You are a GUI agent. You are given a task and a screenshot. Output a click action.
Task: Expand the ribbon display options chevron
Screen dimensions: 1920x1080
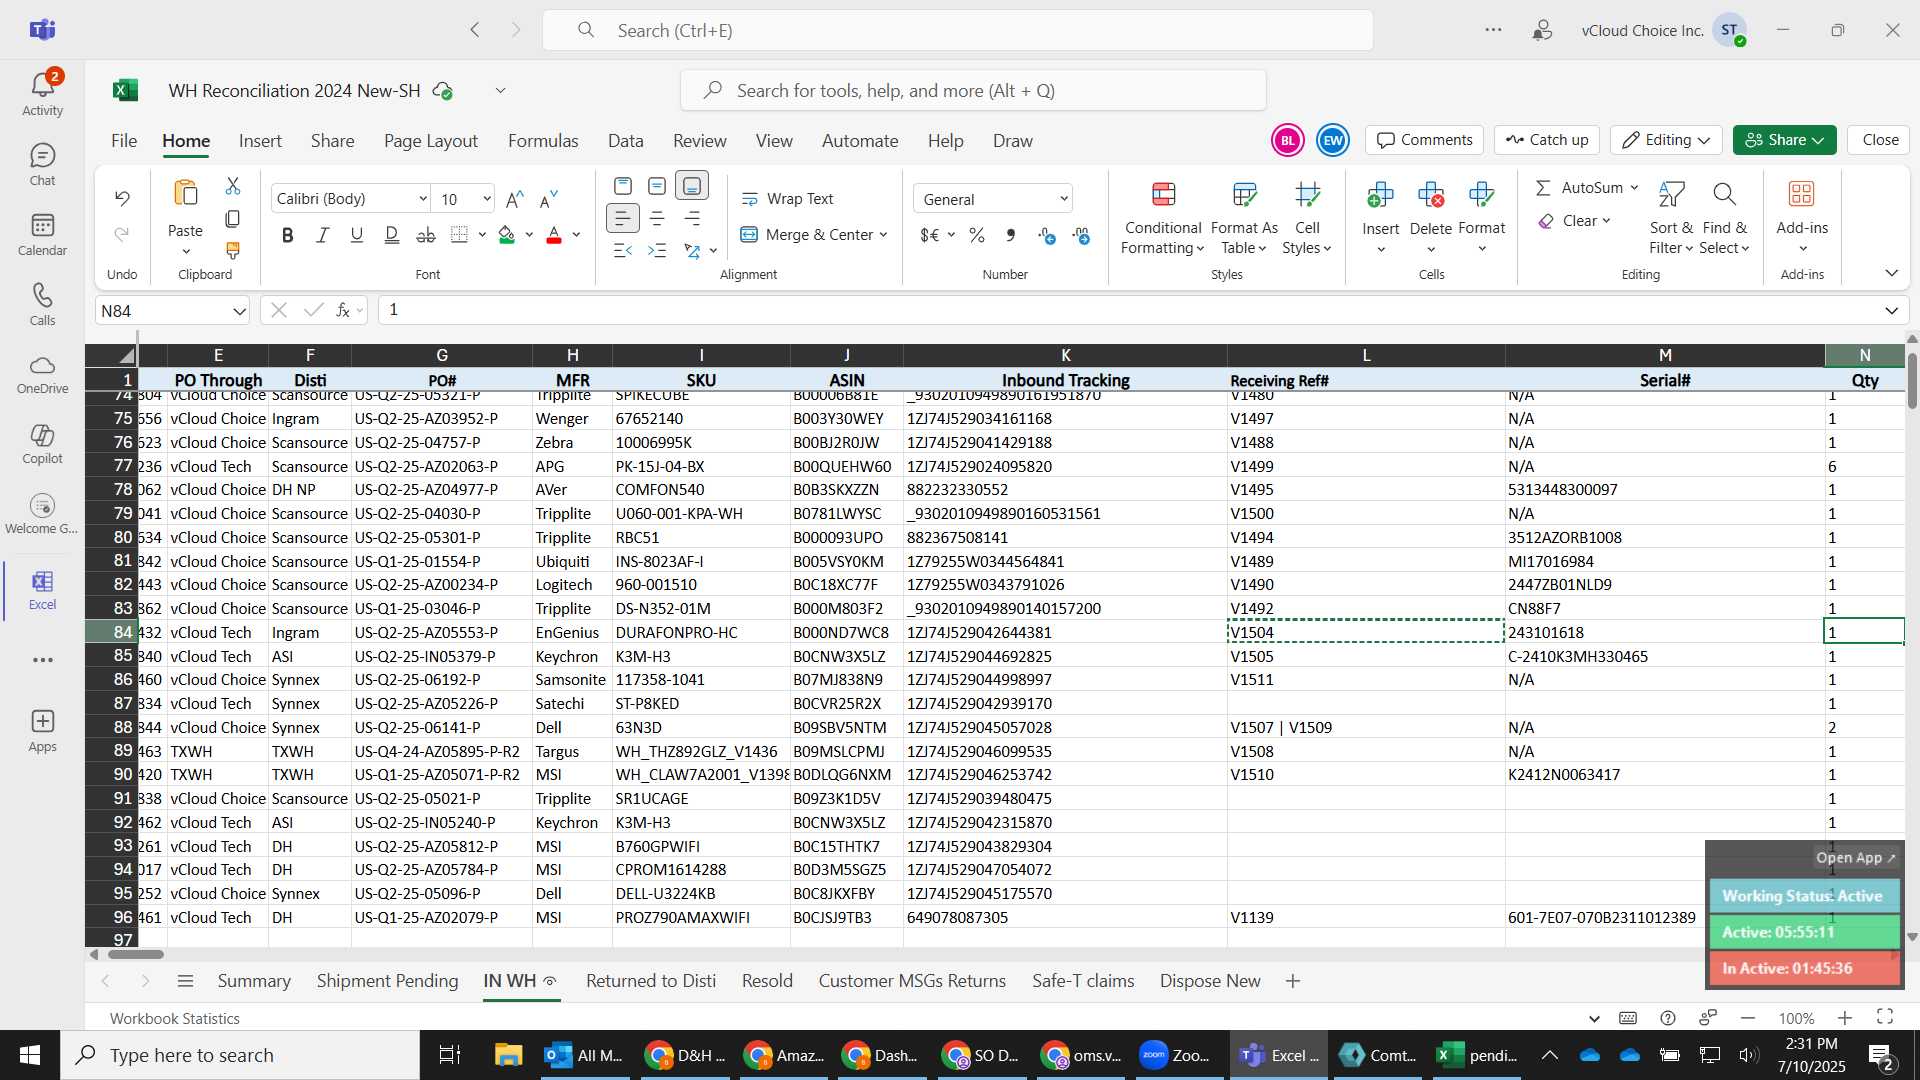pyautogui.click(x=1891, y=273)
